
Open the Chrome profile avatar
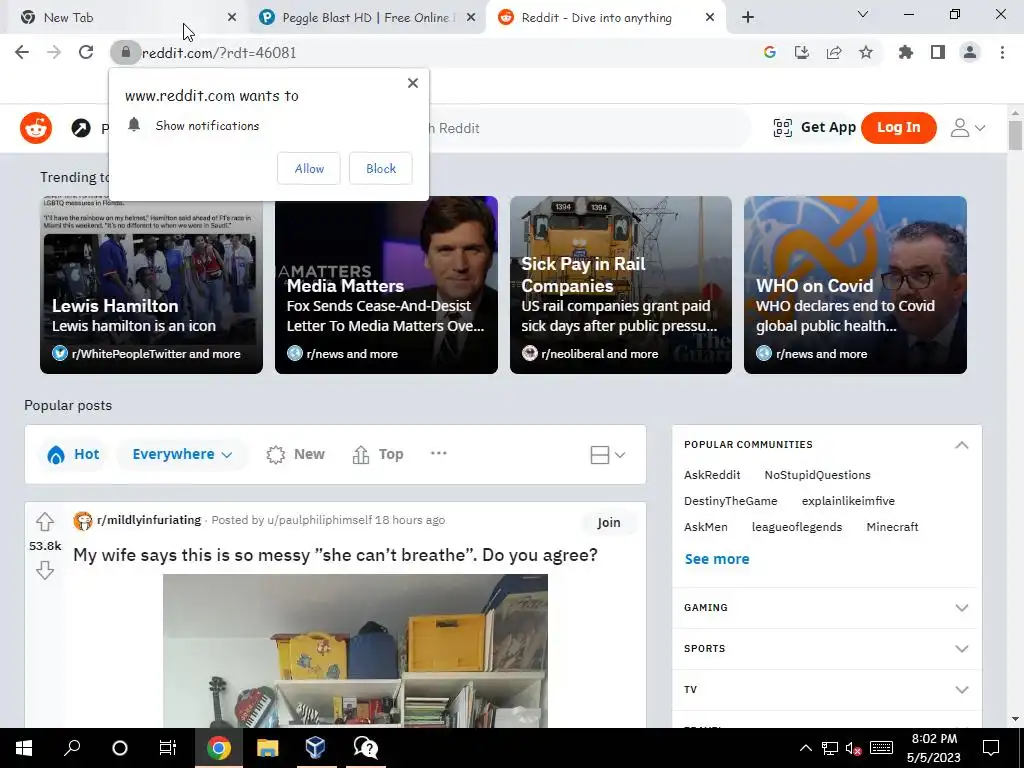970,52
